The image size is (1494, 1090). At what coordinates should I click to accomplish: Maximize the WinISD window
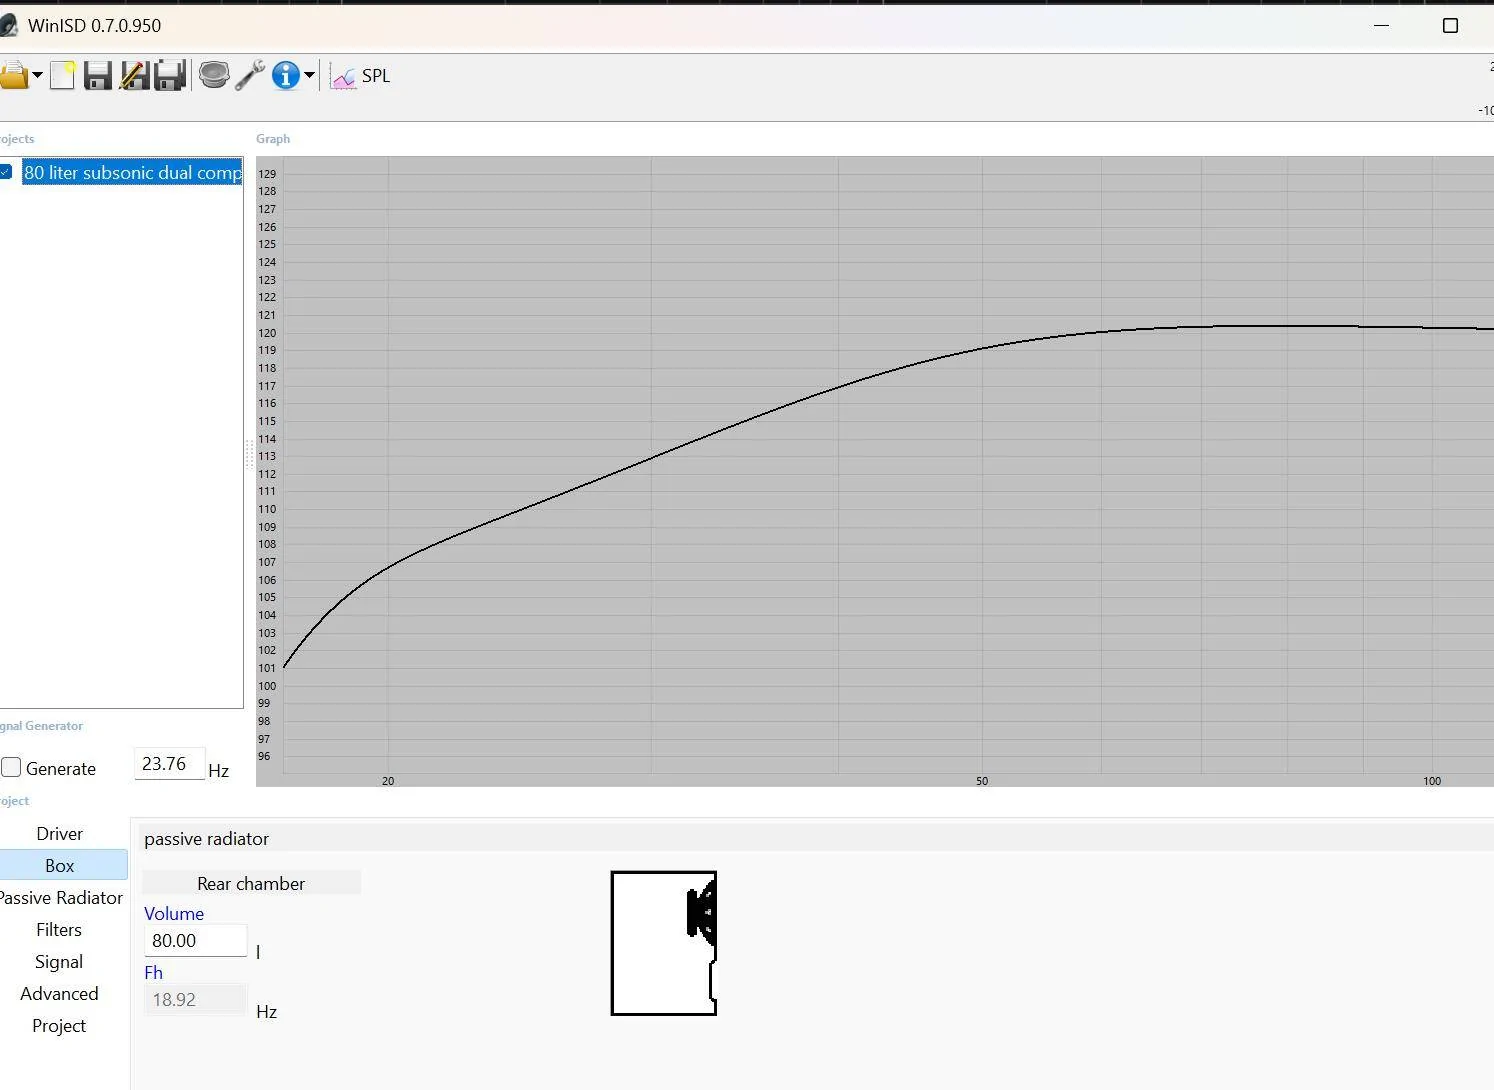coord(1450,25)
